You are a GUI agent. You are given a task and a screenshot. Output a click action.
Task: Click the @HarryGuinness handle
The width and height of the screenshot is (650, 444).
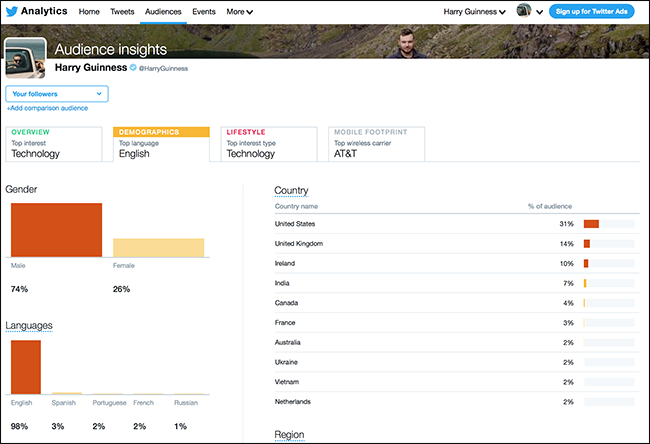click(163, 68)
